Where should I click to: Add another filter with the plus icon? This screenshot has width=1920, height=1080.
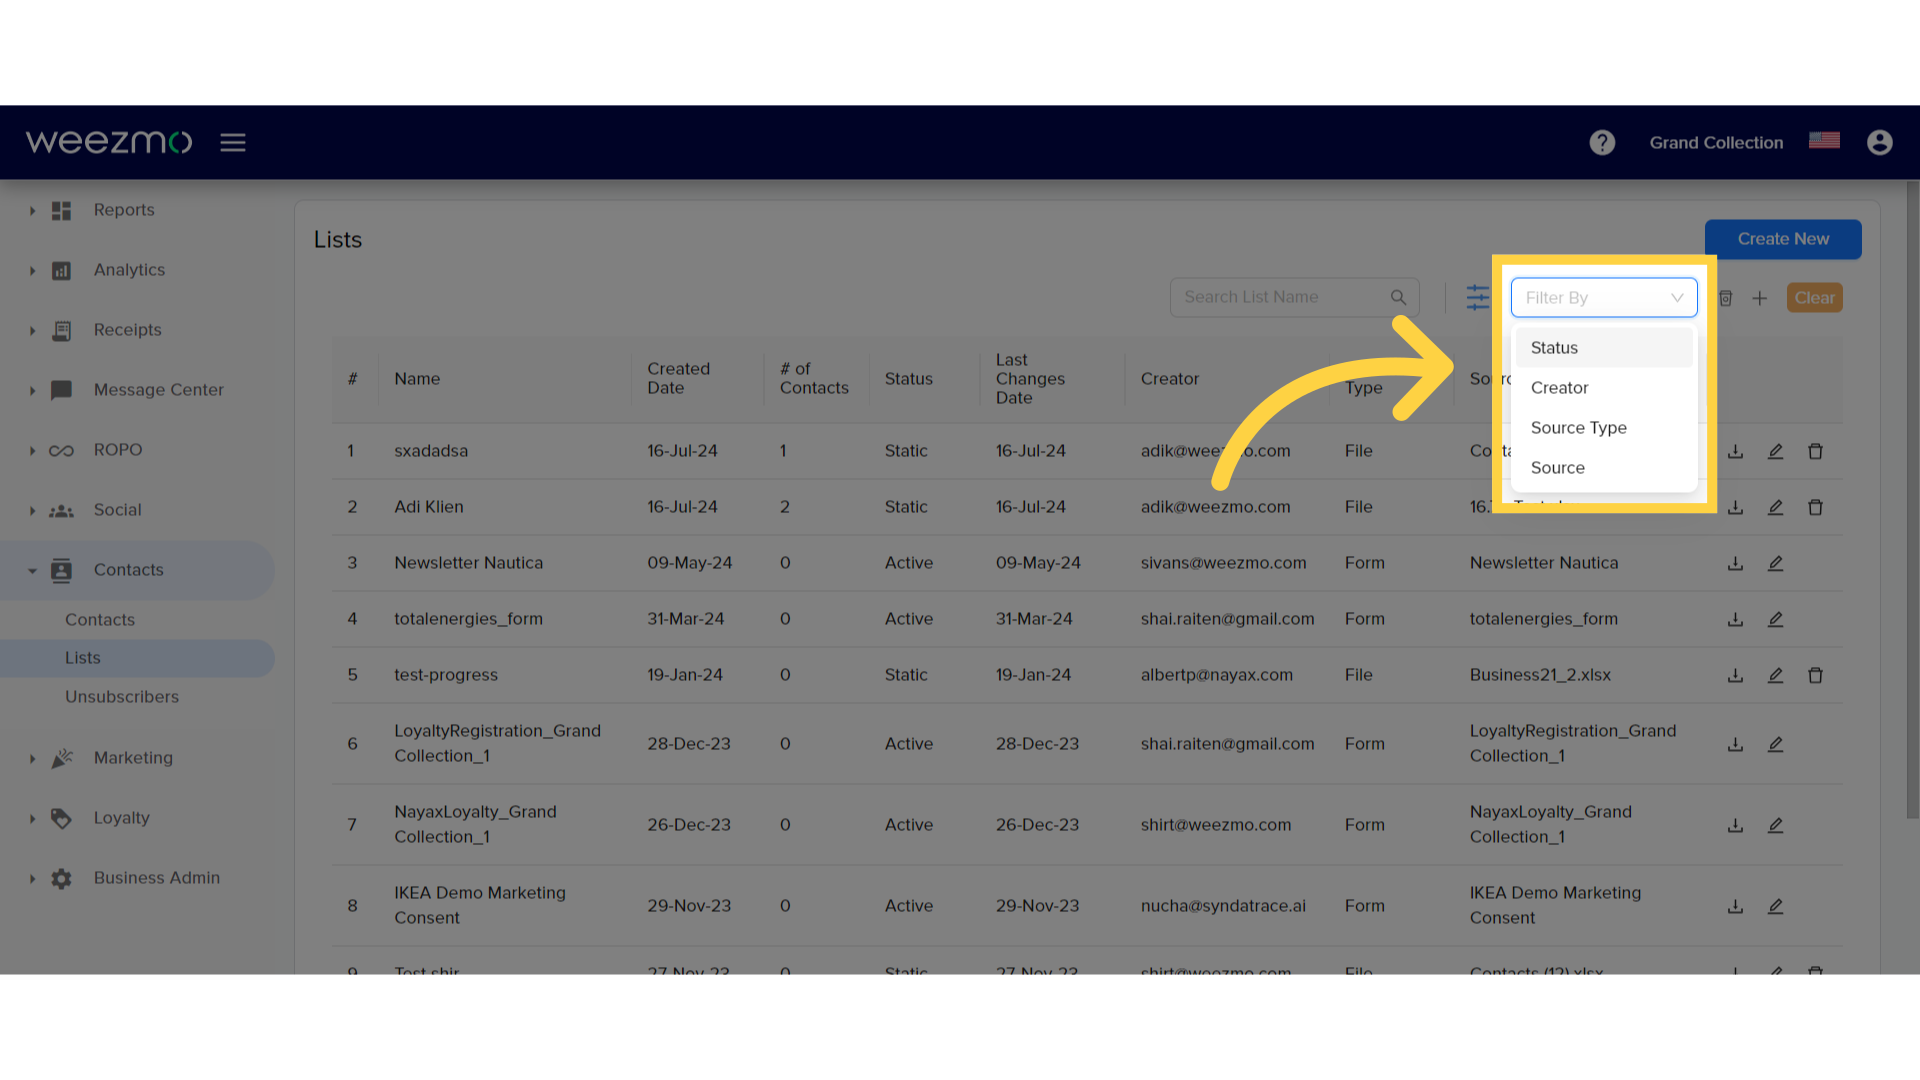click(x=1760, y=298)
